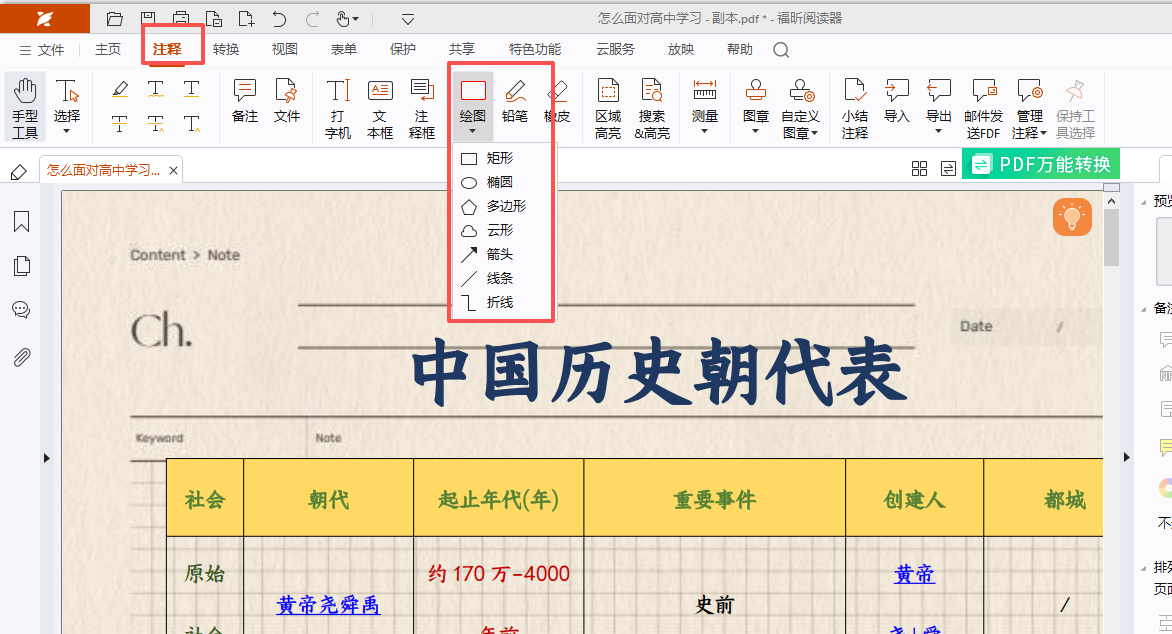Choose Arrow (箭头) from the drawing menu

point(499,254)
